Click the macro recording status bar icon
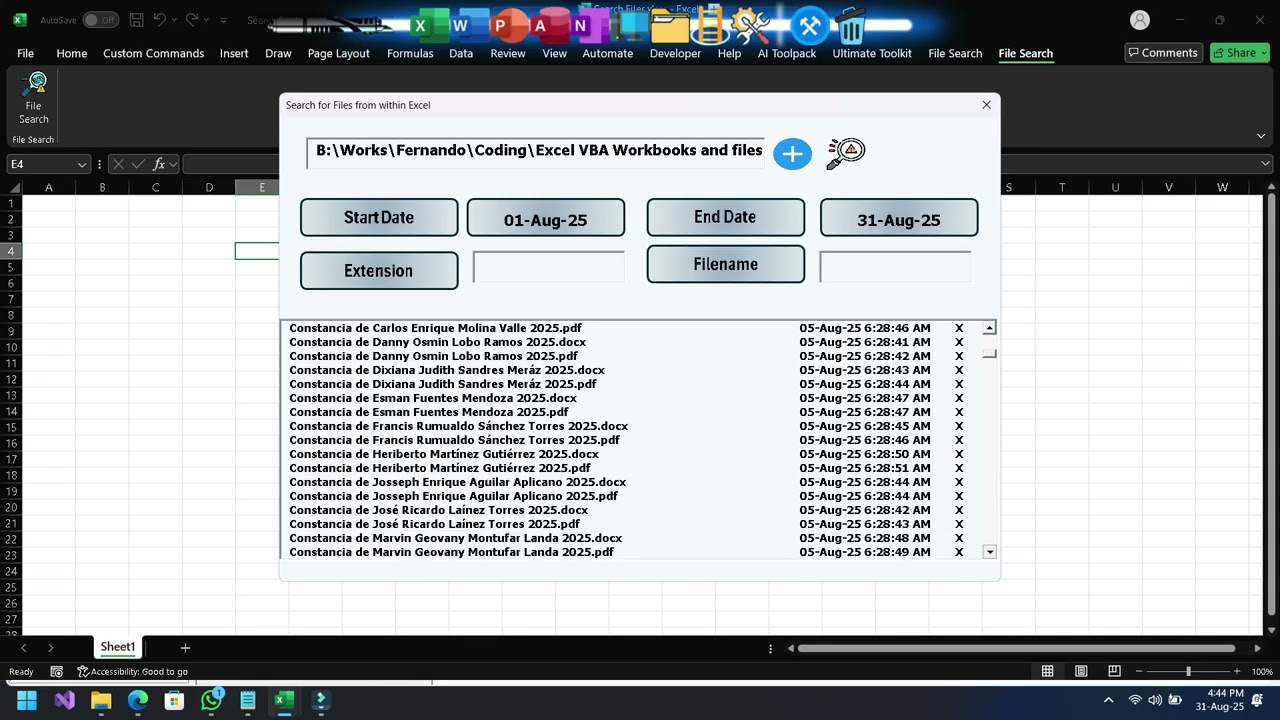This screenshot has width=1280, height=720. pyautogui.click(x=57, y=672)
